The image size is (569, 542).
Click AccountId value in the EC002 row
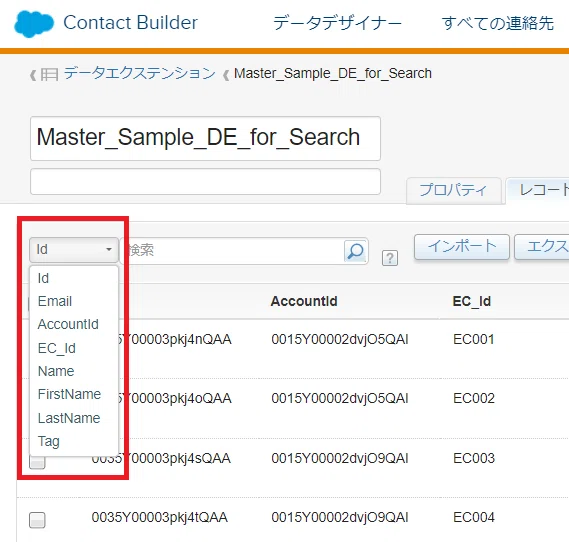coord(340,398)
